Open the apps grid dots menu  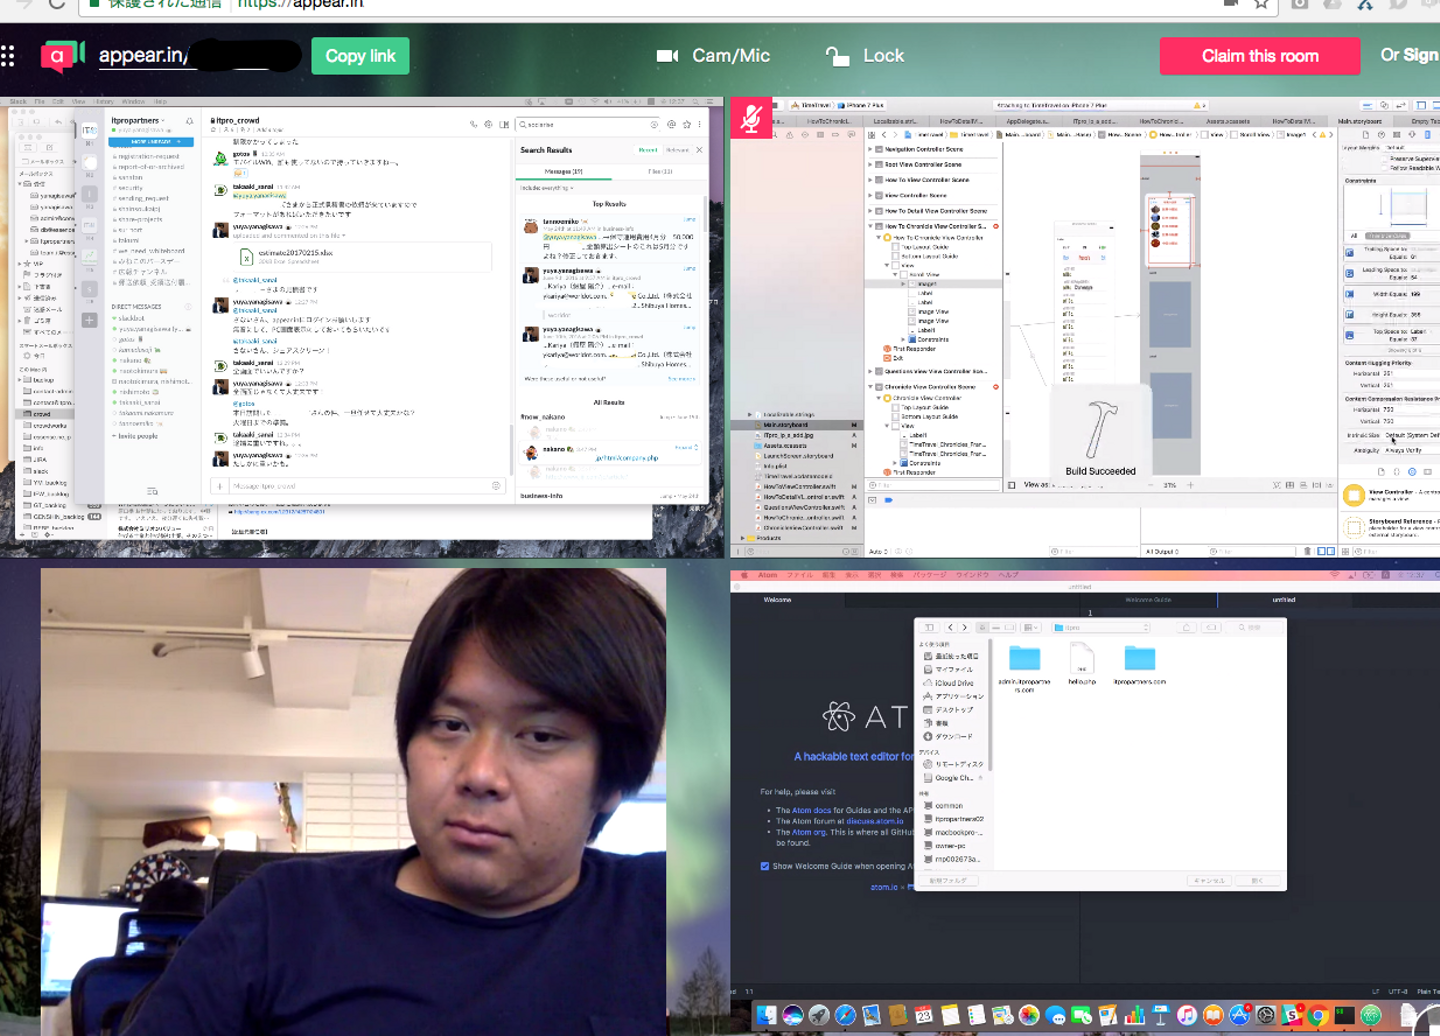[8, 56]
